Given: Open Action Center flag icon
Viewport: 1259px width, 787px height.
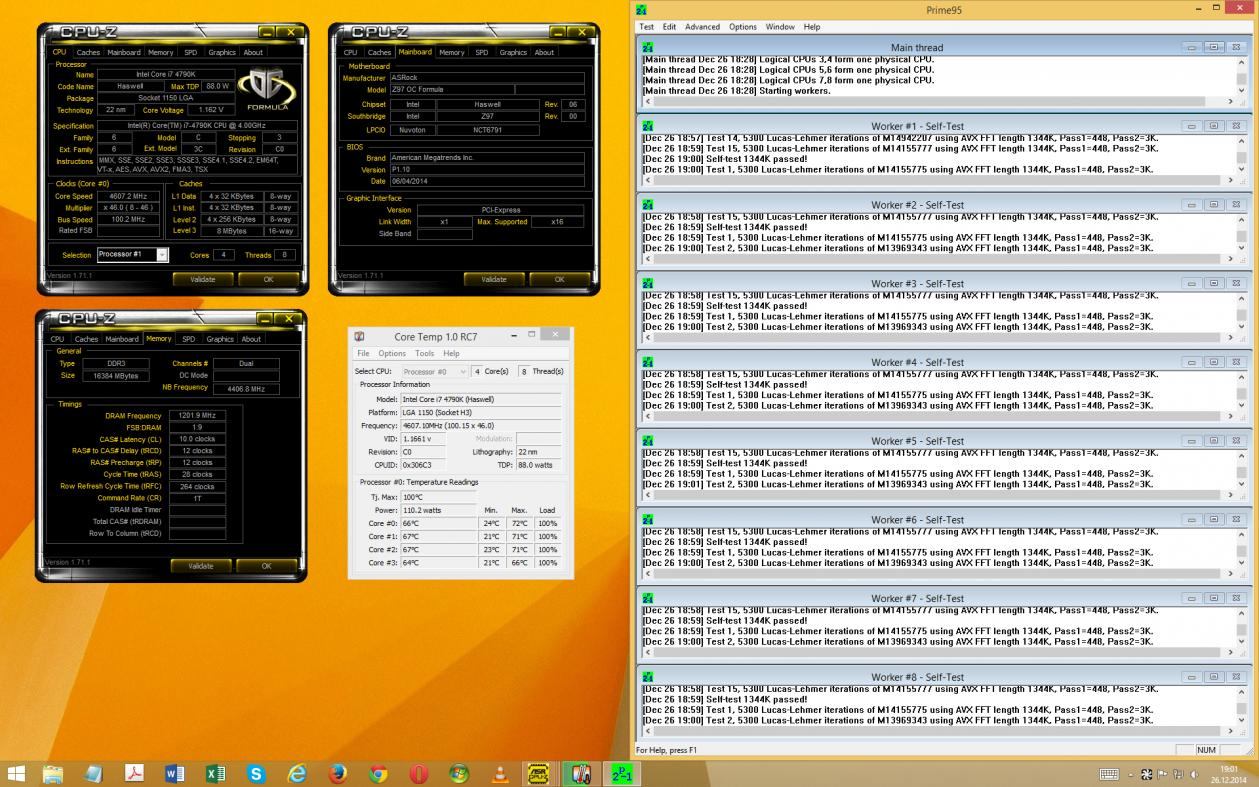Looking at the screenshot, I should [1163, 774].
